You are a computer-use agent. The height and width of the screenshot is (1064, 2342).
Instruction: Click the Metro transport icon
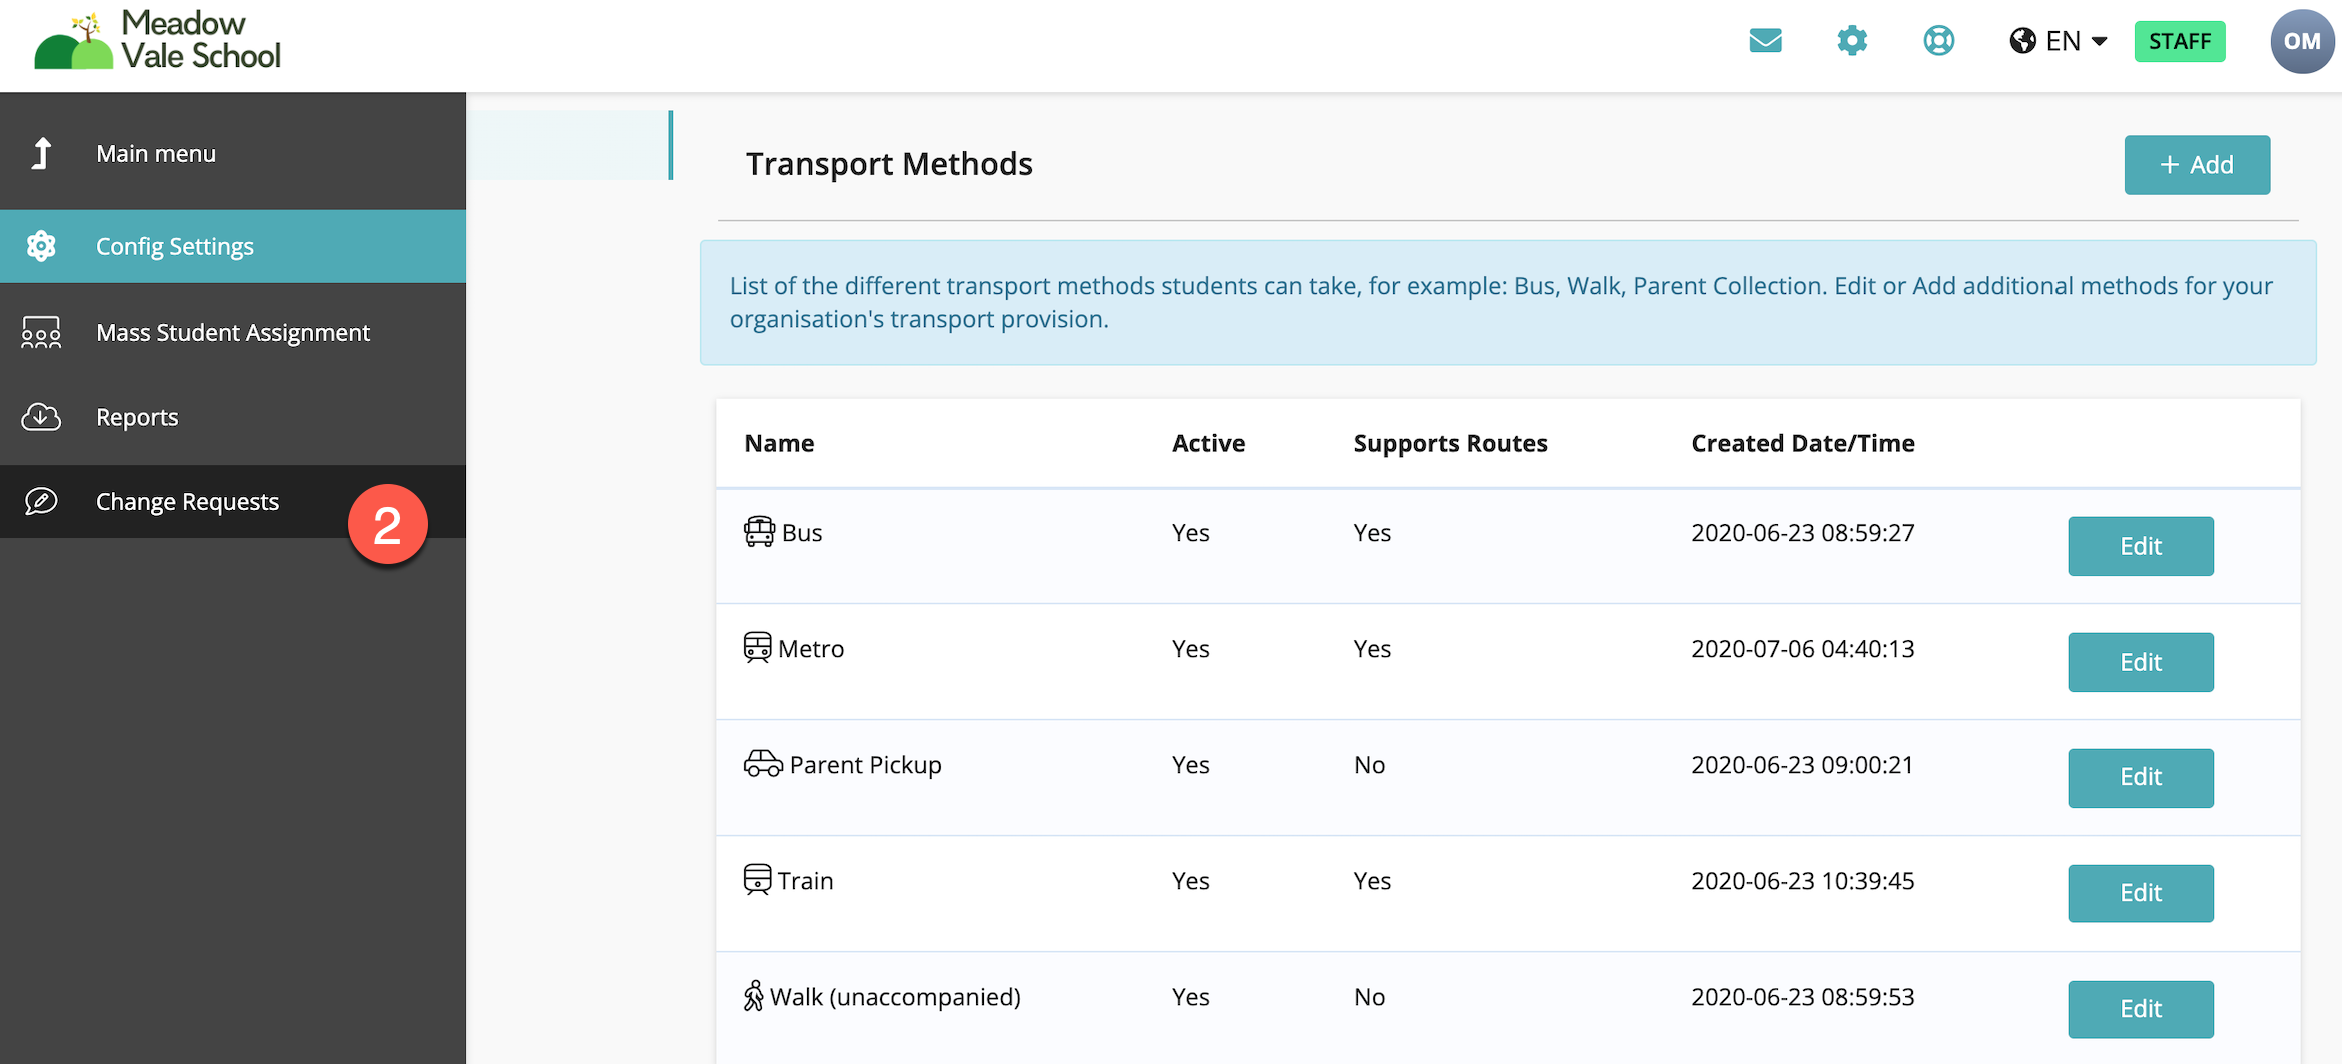pyautogui.click(x=758, y=648)
